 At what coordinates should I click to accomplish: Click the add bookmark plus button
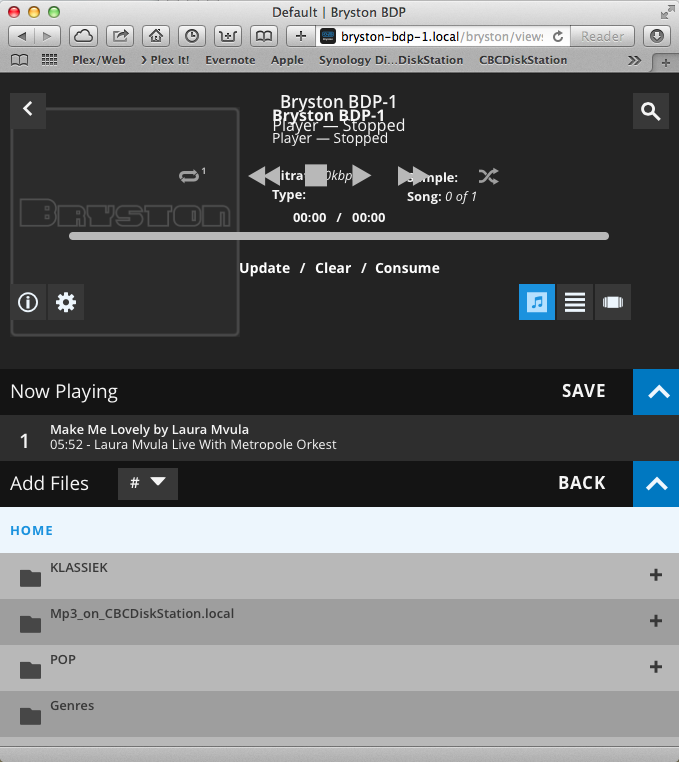click(x=301, y=36)
